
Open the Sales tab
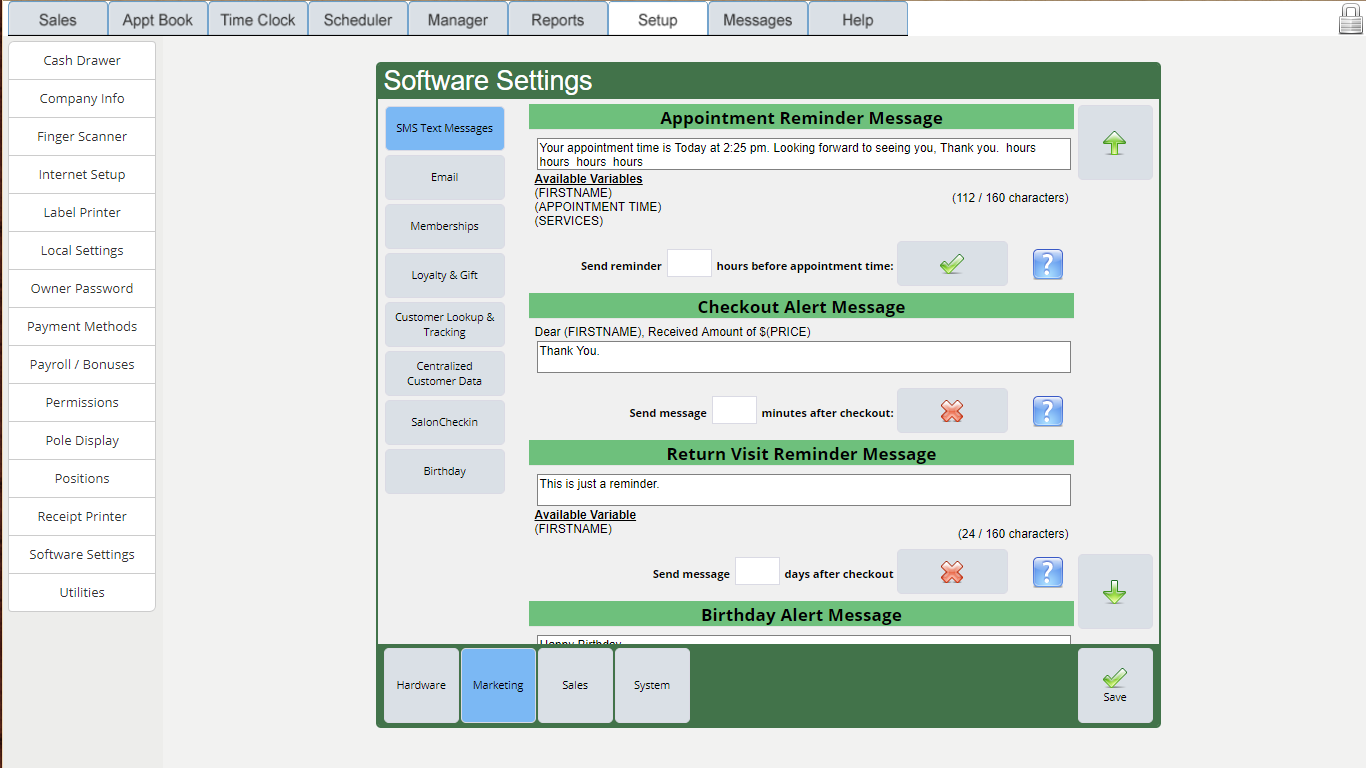pyautogui.click(x=57, y=19)
